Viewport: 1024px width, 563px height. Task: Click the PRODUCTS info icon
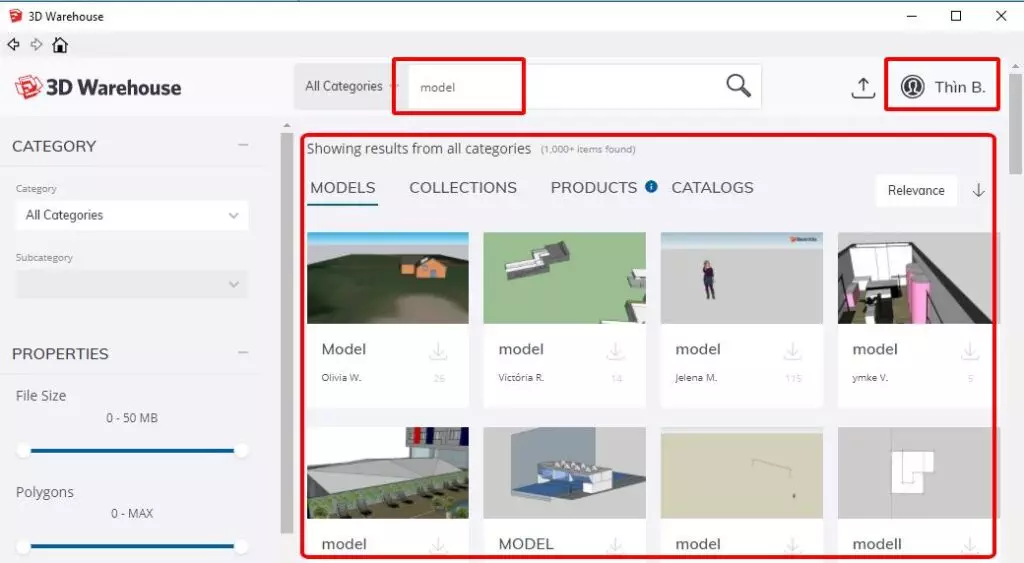click(651, 186)
